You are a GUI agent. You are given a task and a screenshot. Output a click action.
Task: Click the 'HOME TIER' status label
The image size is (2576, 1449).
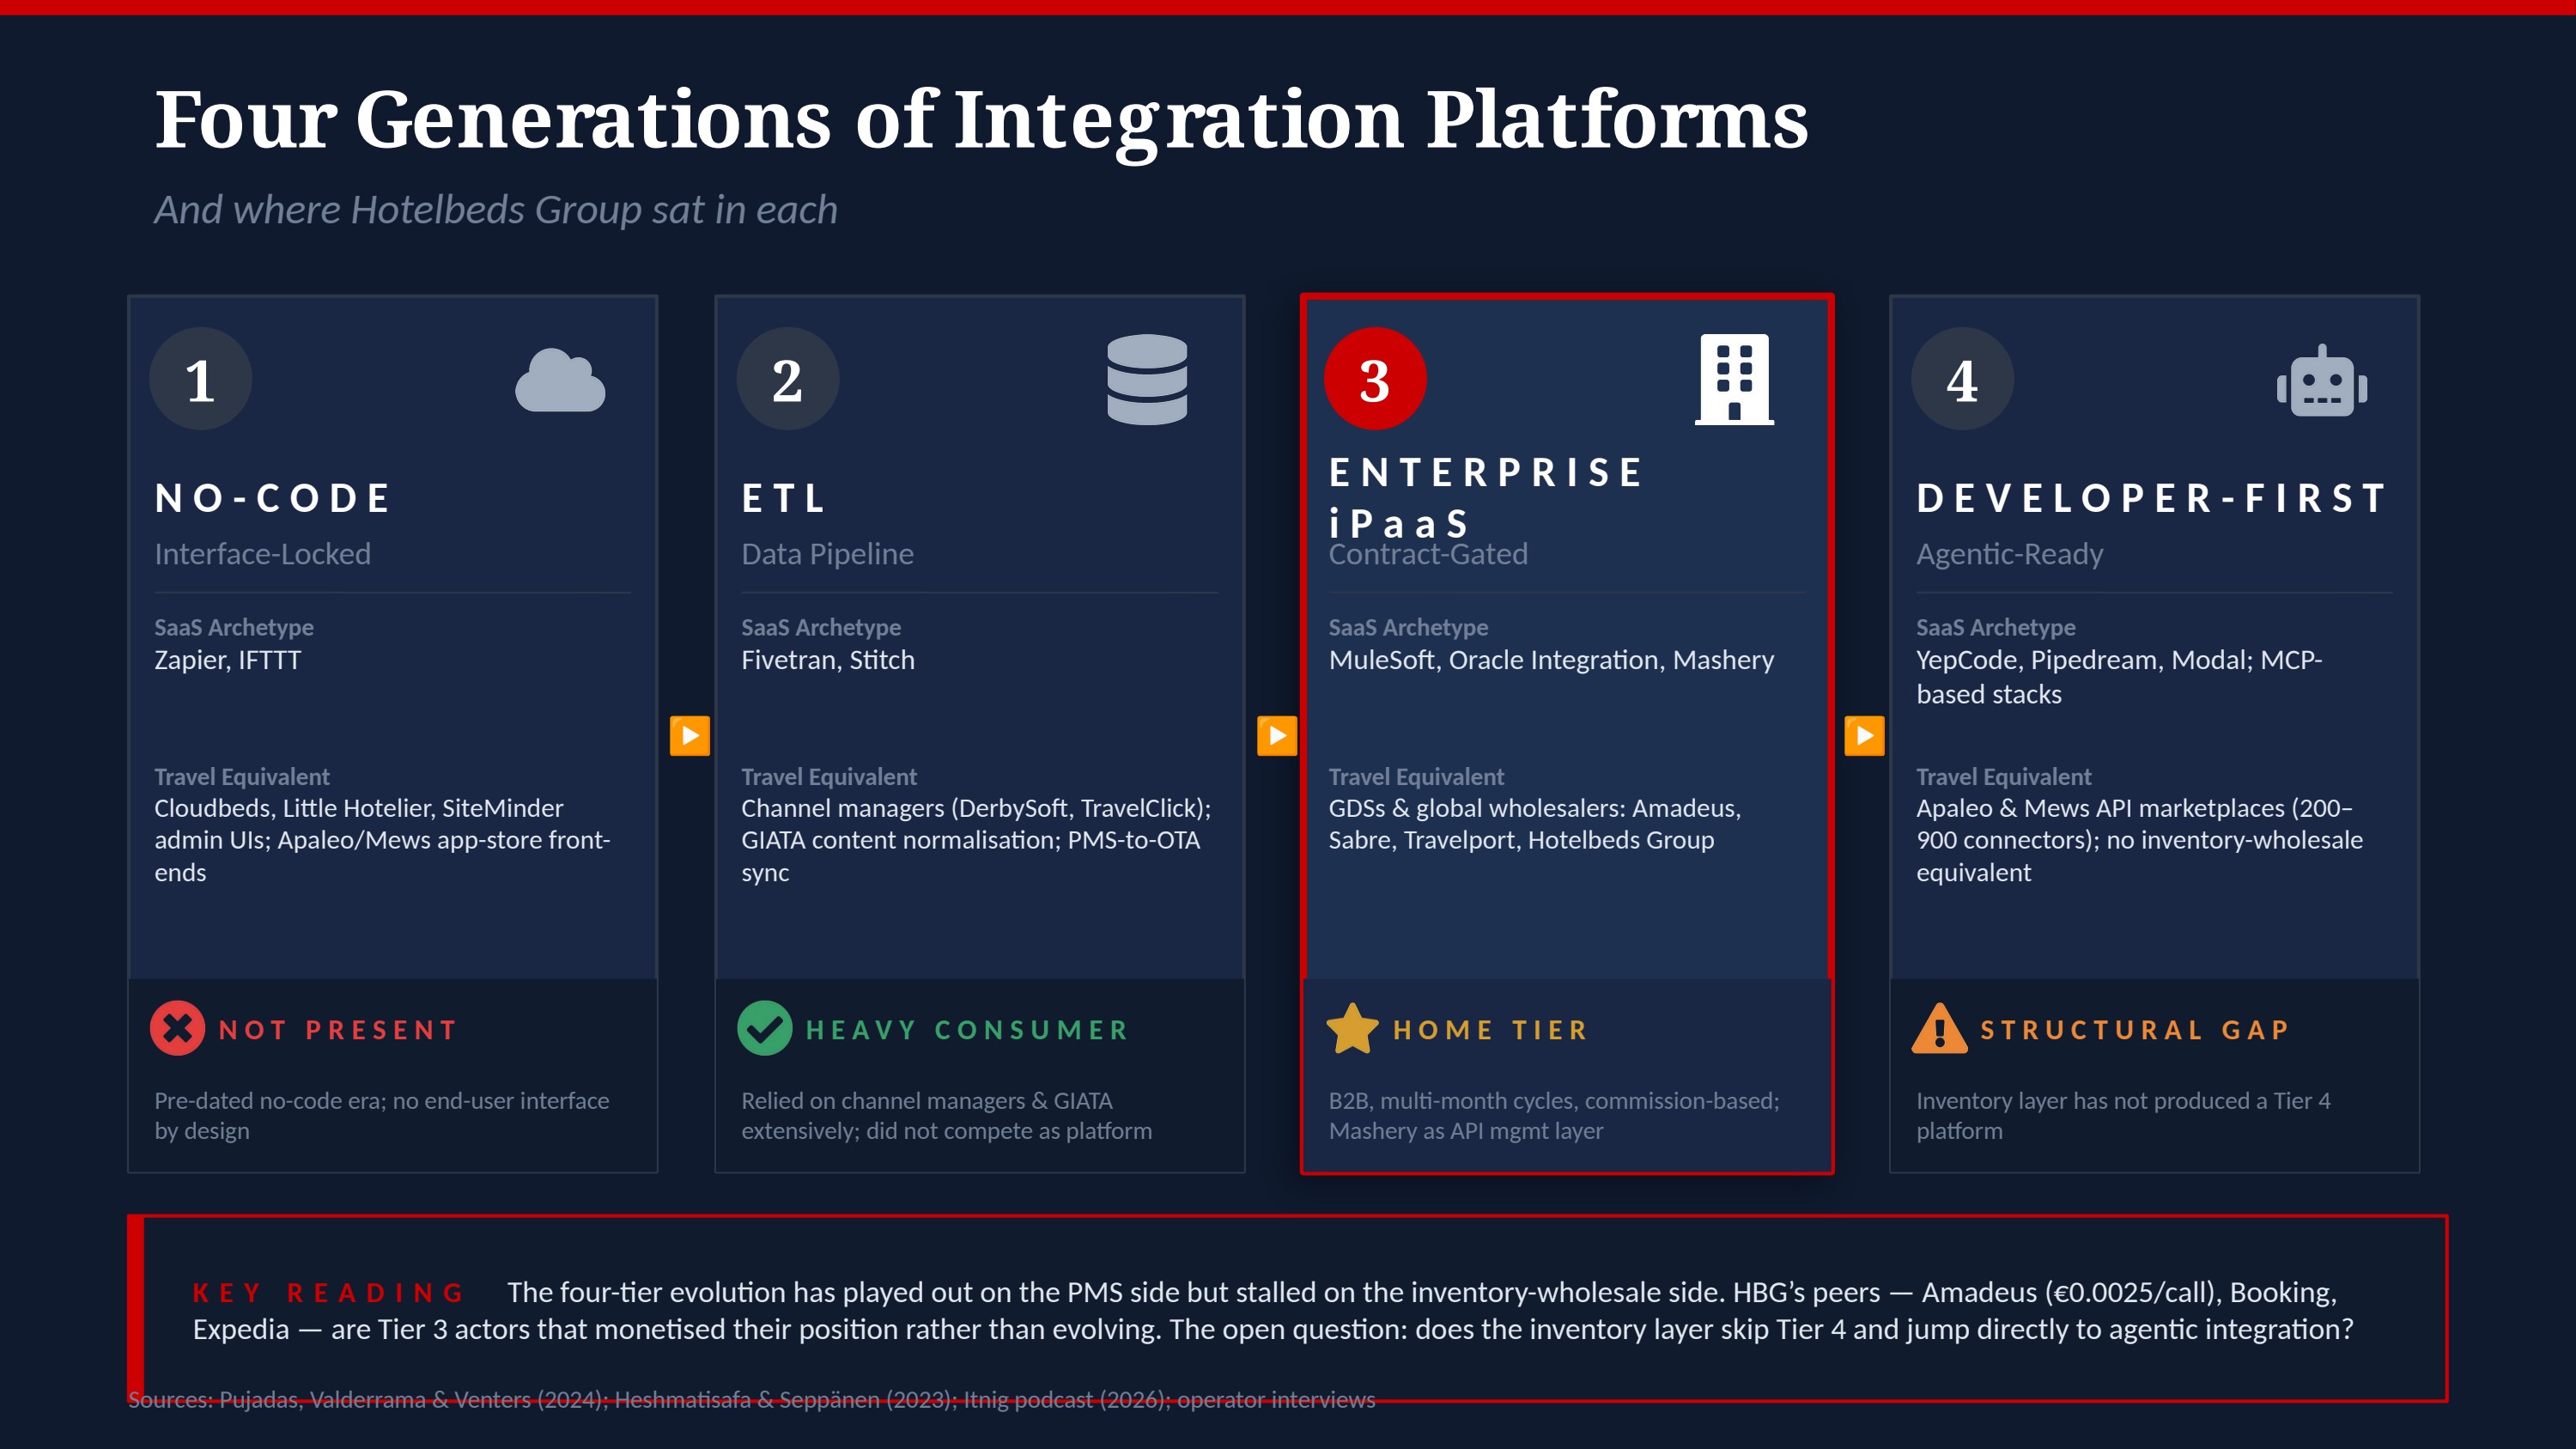click(1490, 1030)
